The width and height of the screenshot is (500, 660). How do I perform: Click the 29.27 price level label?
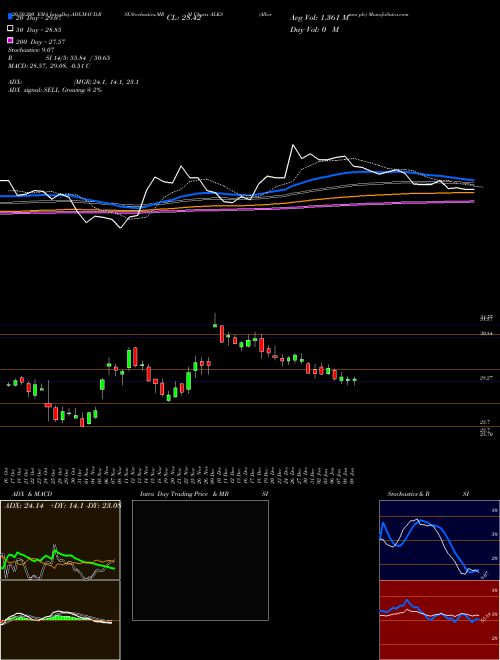tap(487, 378)
